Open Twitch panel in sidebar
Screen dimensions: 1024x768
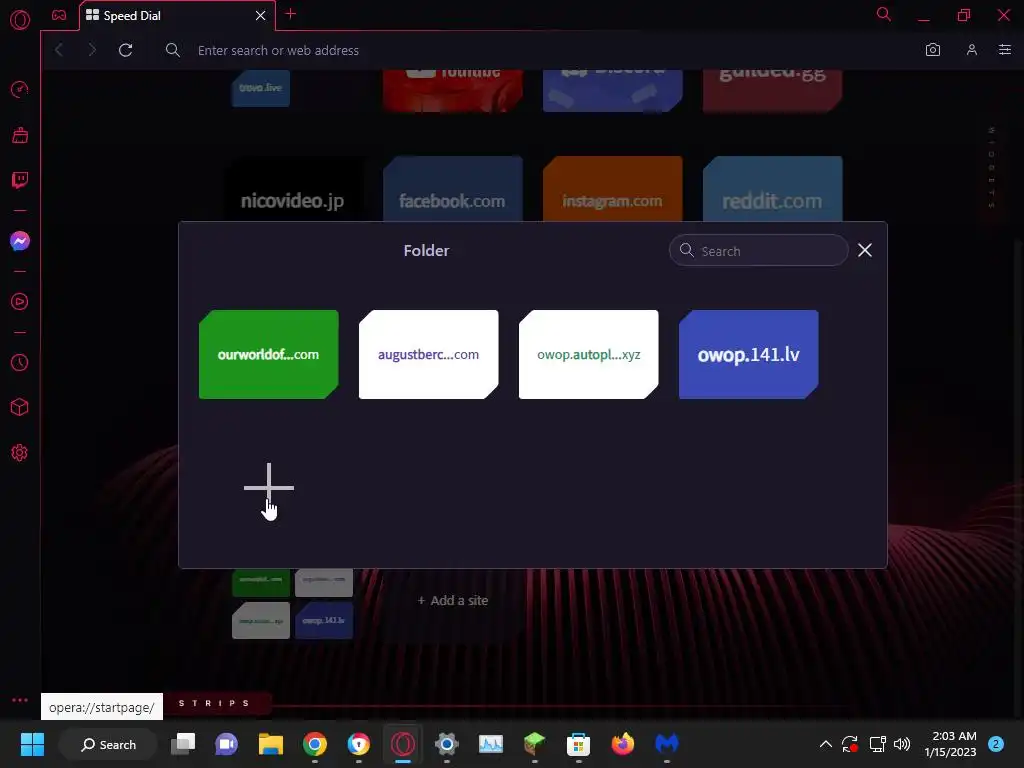tap(20, 180)
